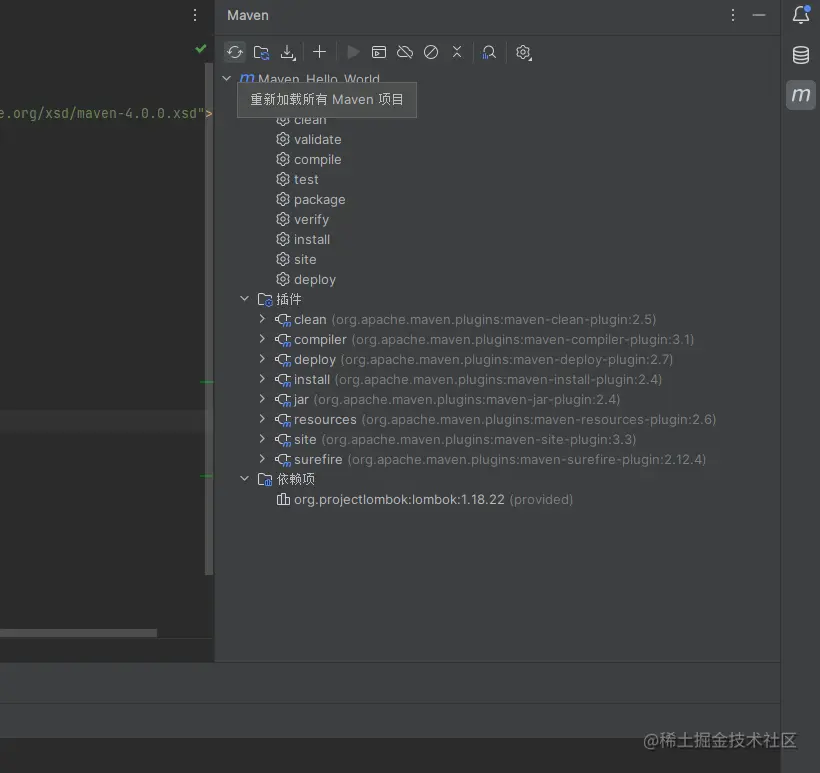This screenshot has width=820, height=773.
Task: Click the maven-4.0.0.xsd text in editor
Action: (136, 113)
